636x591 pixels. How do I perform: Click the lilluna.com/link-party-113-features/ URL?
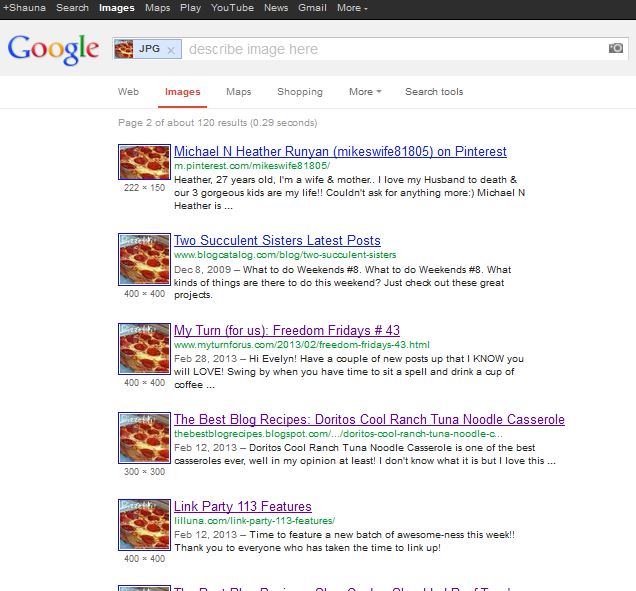[254, 520]
